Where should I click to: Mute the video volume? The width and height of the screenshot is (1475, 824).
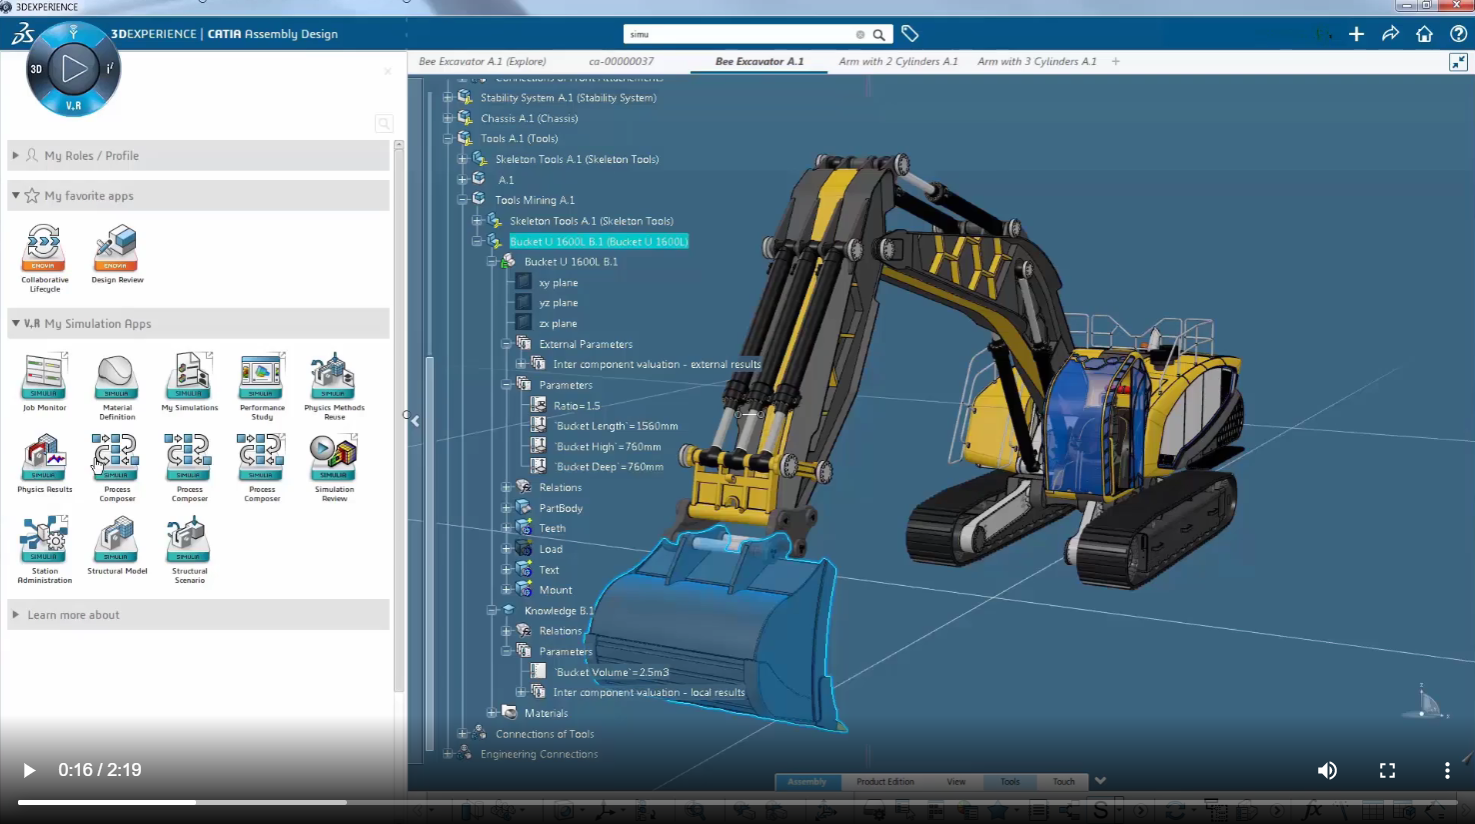coord(1327,770)
